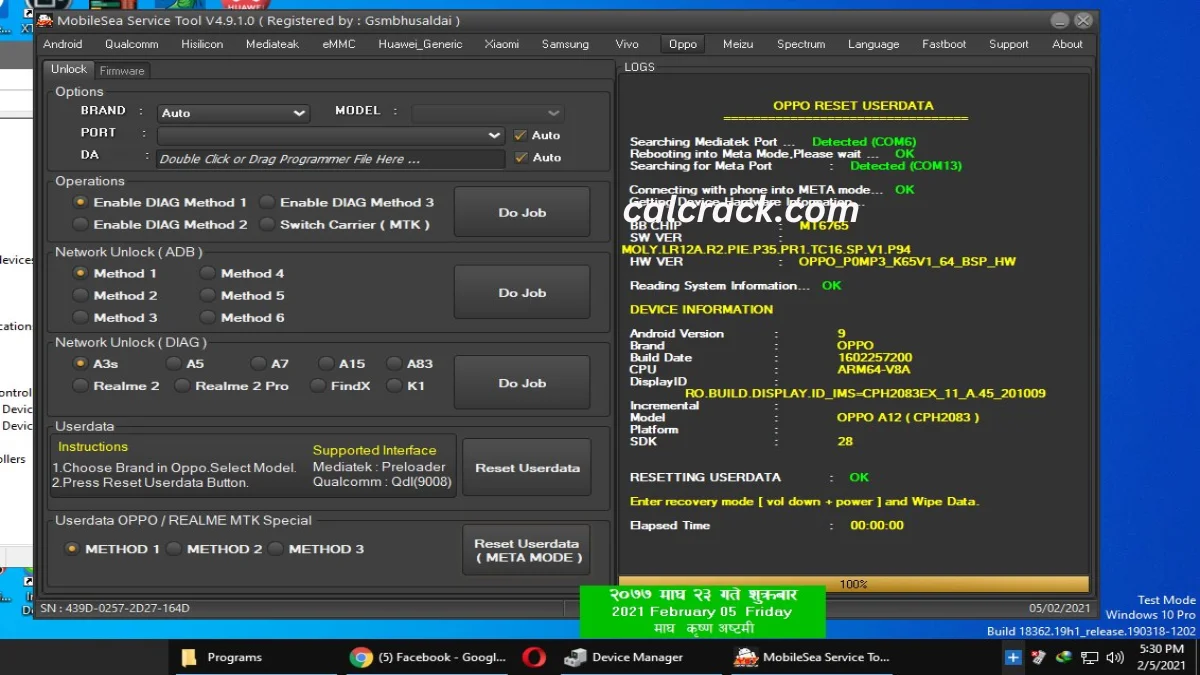1200x675 pixels.
Task: Select Realme 2 Pro radio option
Action: pyautogui.click(x=232, y=386)
